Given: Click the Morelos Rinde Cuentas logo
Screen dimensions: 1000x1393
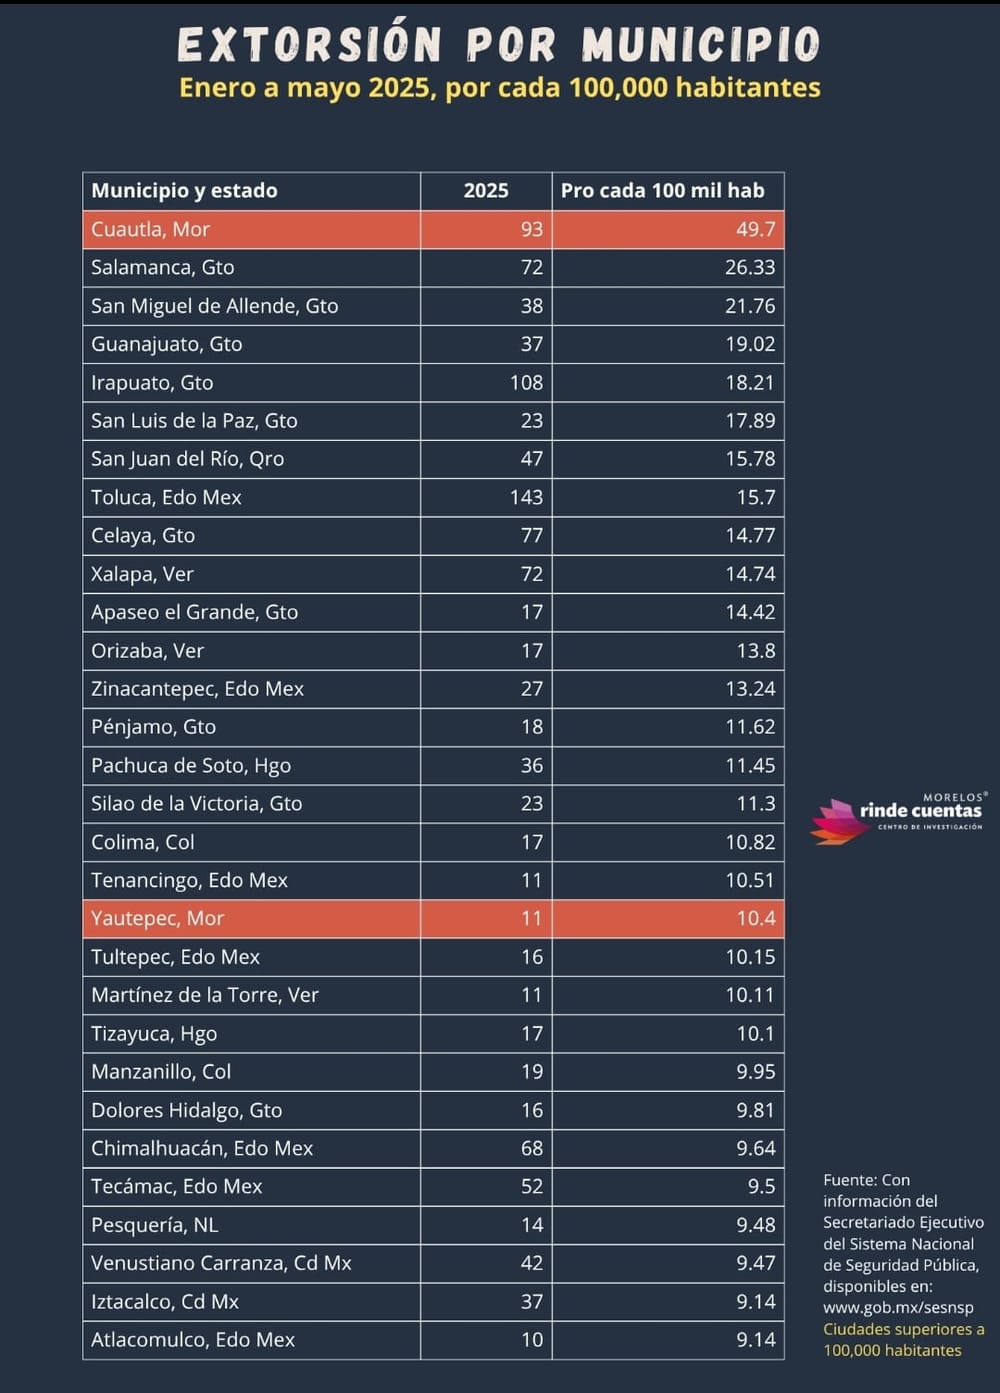Looking at the screenshot, I should [x=898, y=814].
